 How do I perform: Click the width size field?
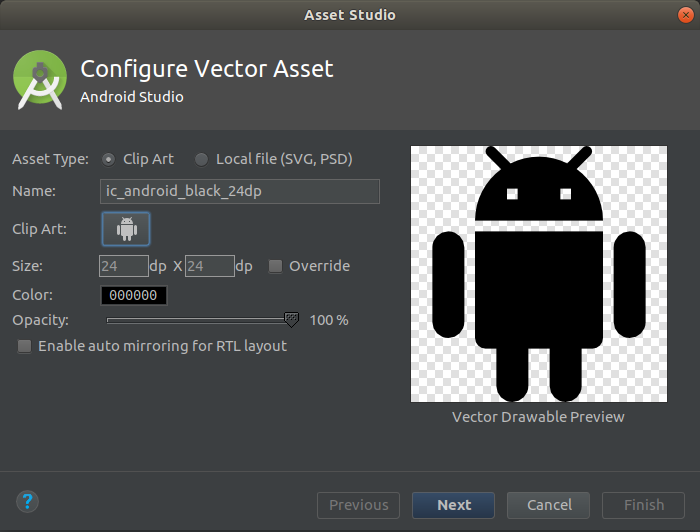pyautogui.click(x=124, y=266)
